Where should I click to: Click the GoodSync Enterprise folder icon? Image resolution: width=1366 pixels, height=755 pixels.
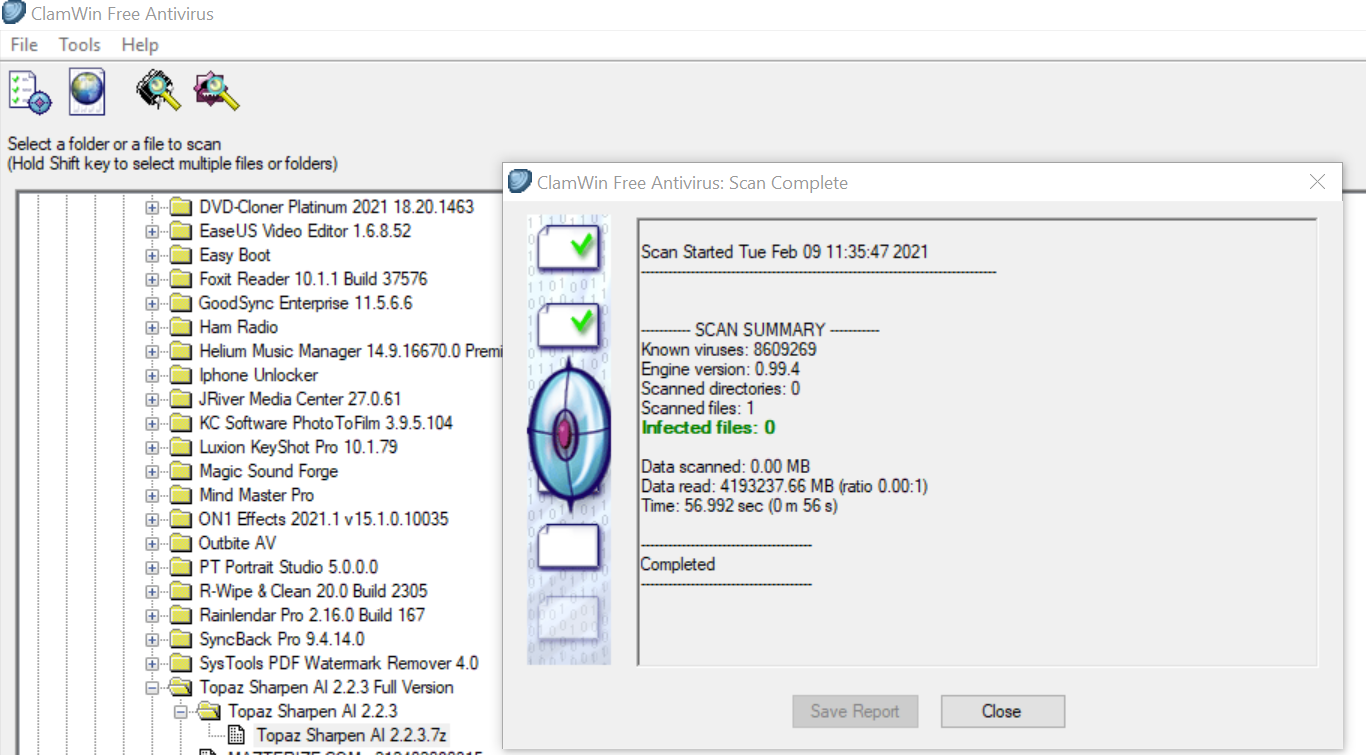tap(180, 303)
